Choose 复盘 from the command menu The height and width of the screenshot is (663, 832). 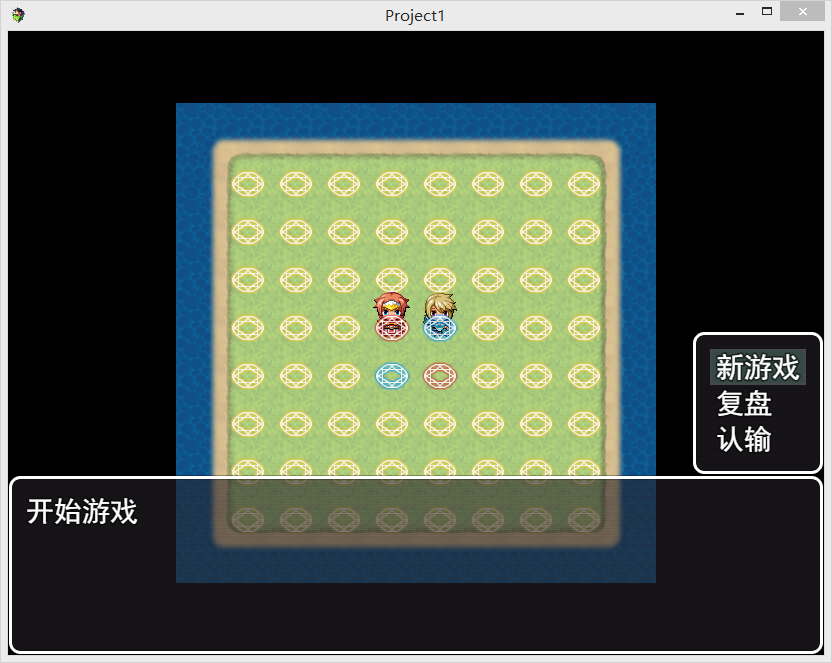[743, 403]
